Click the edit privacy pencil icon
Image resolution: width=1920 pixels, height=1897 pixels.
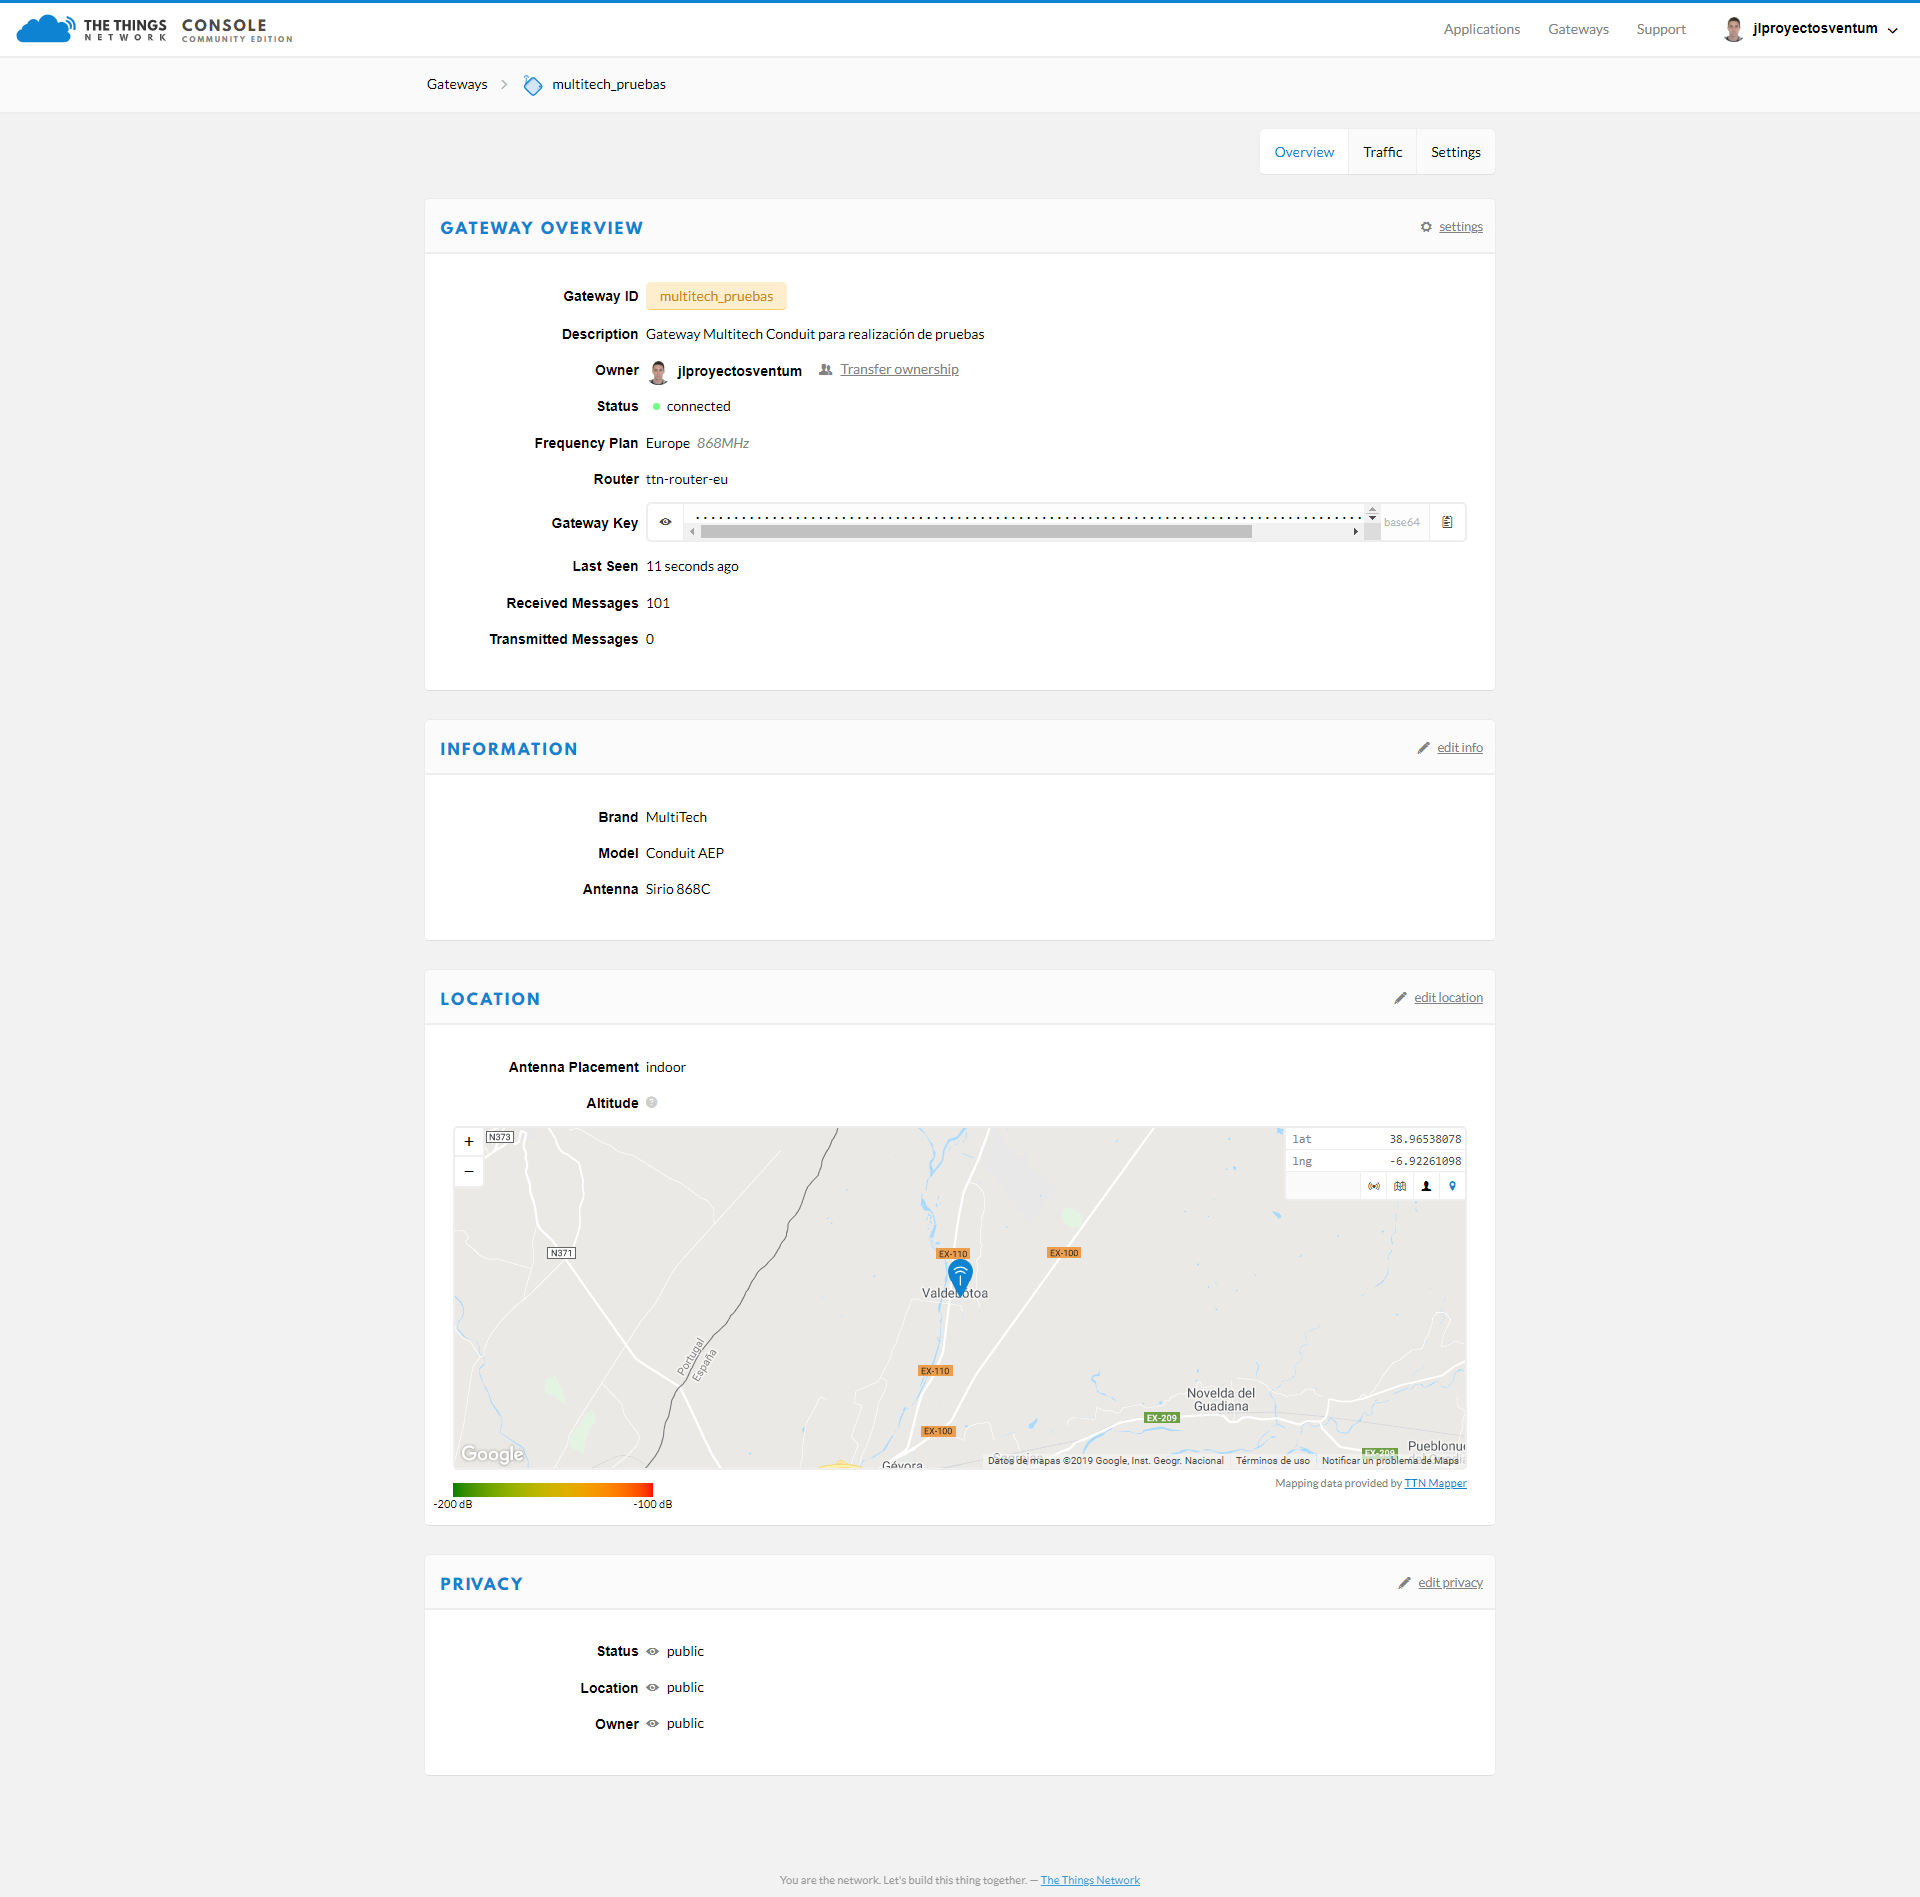point(1404,1583)
